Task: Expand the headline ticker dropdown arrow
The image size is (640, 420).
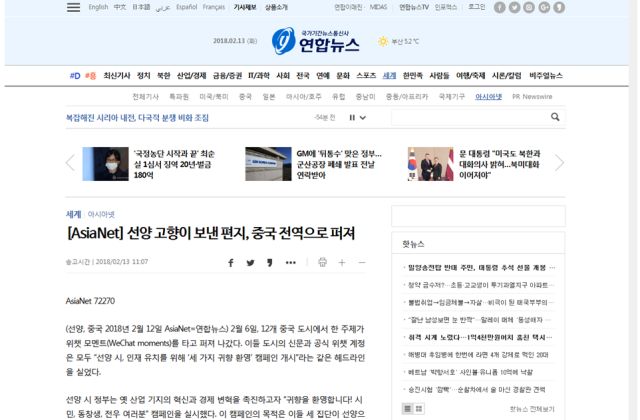Action: 362,118
